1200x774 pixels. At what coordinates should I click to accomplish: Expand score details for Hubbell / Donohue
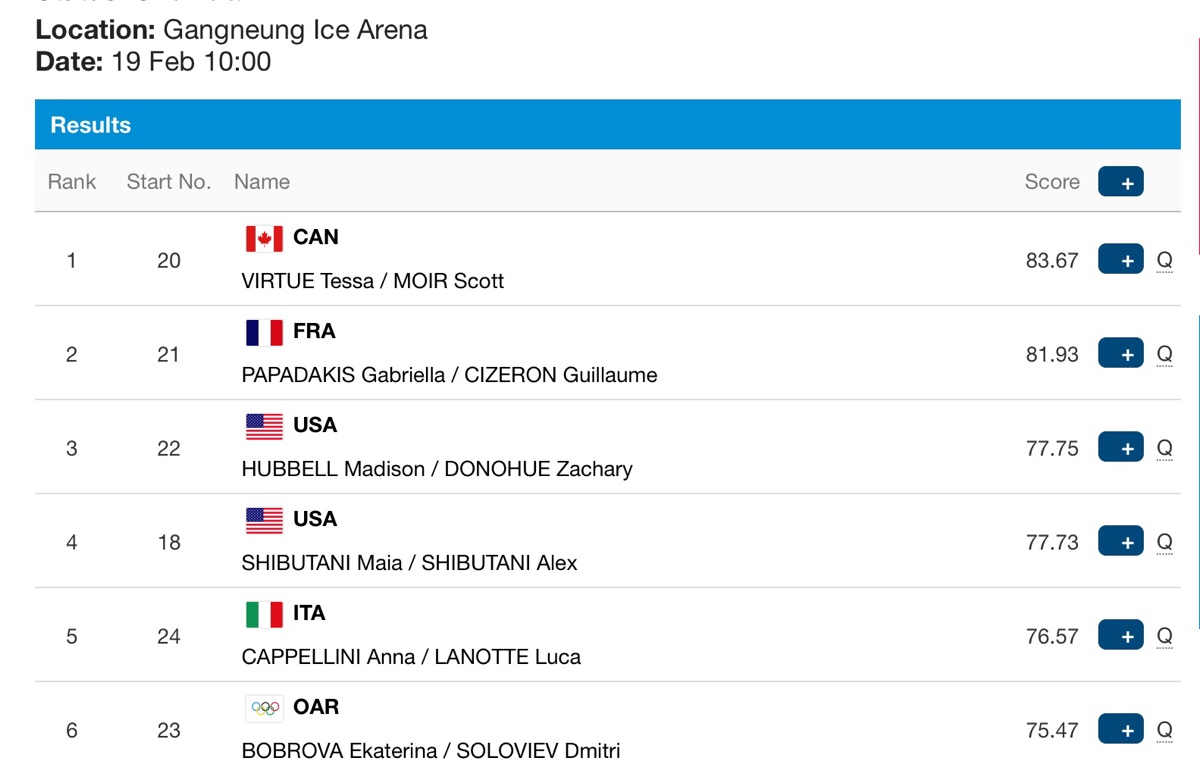tap(1120, 448)
